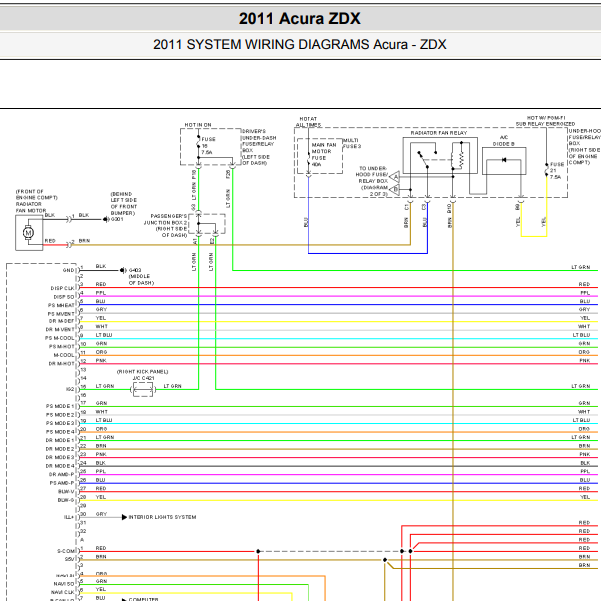Click the 'MAIN FAN MOTOR FUSE 40A' text
This screenshot has height=601, width=601.
click(324, 155)
